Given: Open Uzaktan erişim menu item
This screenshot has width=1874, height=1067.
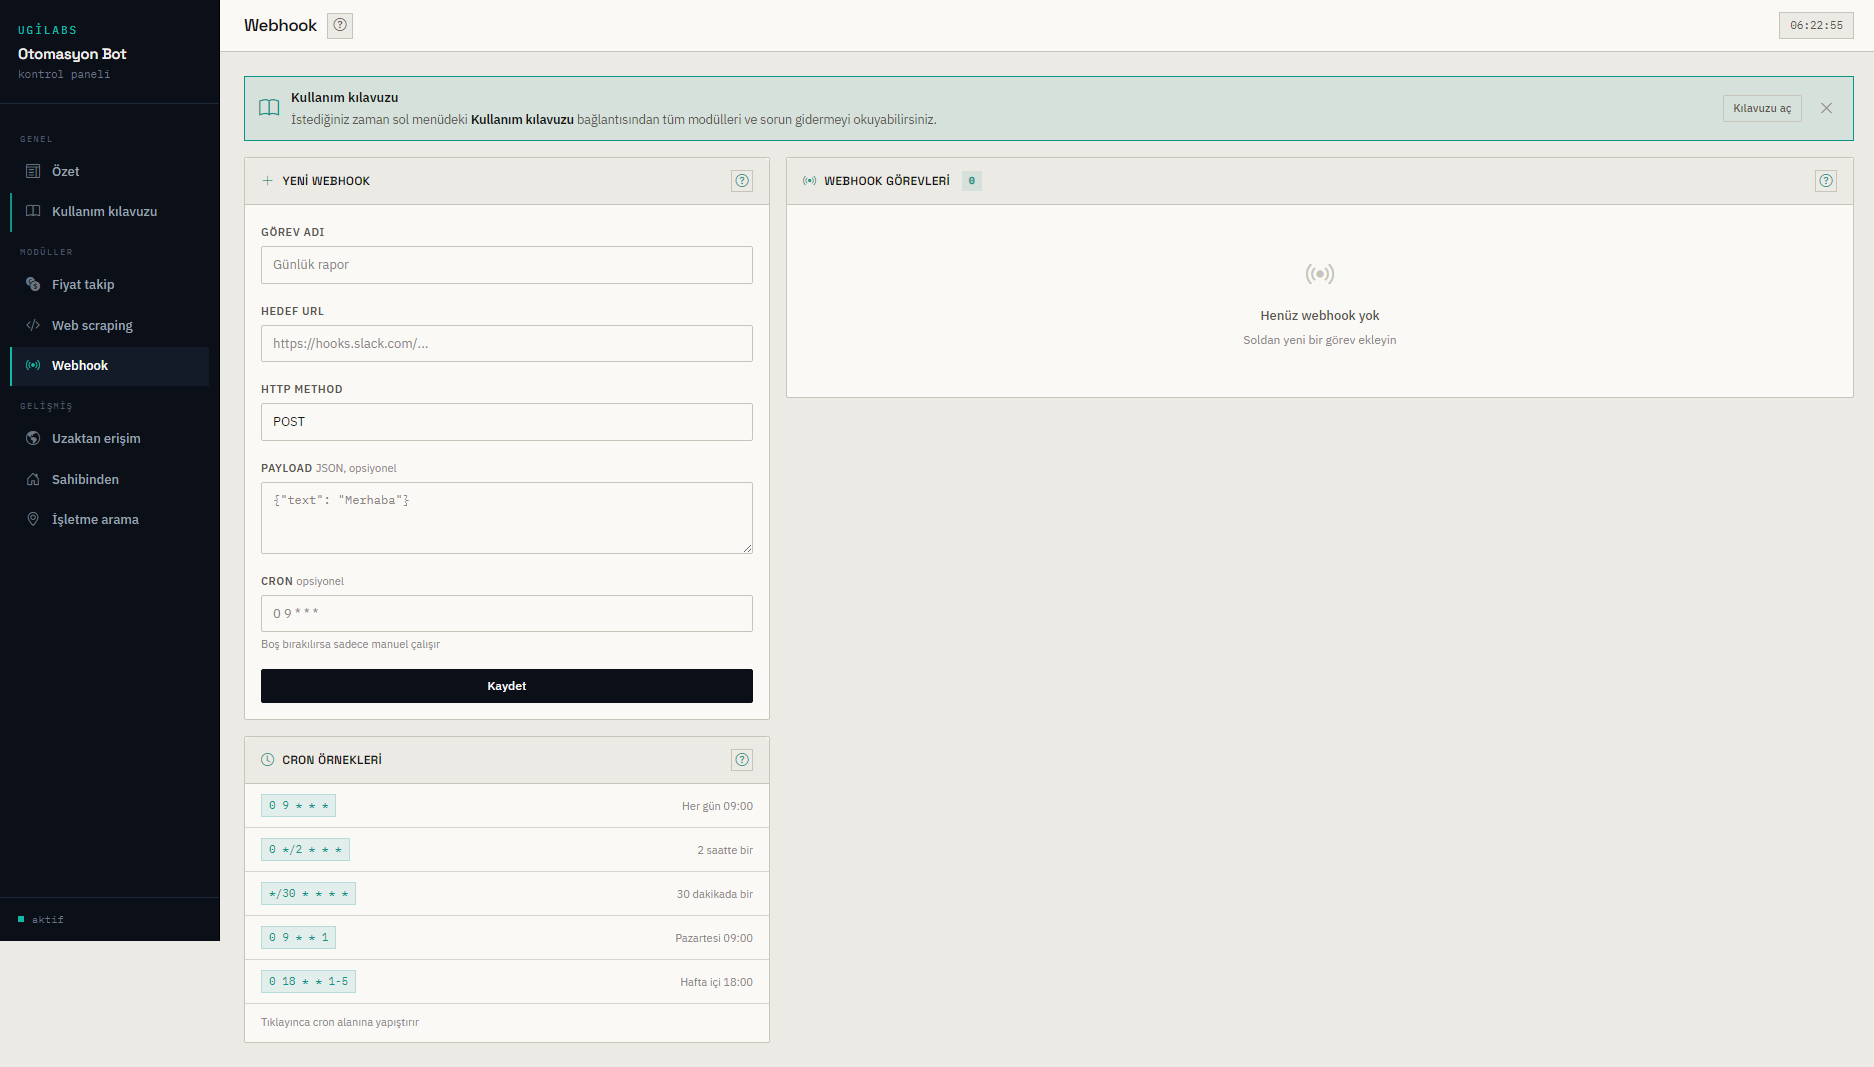Looking at the screenshot, I should (x=110, y=438).
